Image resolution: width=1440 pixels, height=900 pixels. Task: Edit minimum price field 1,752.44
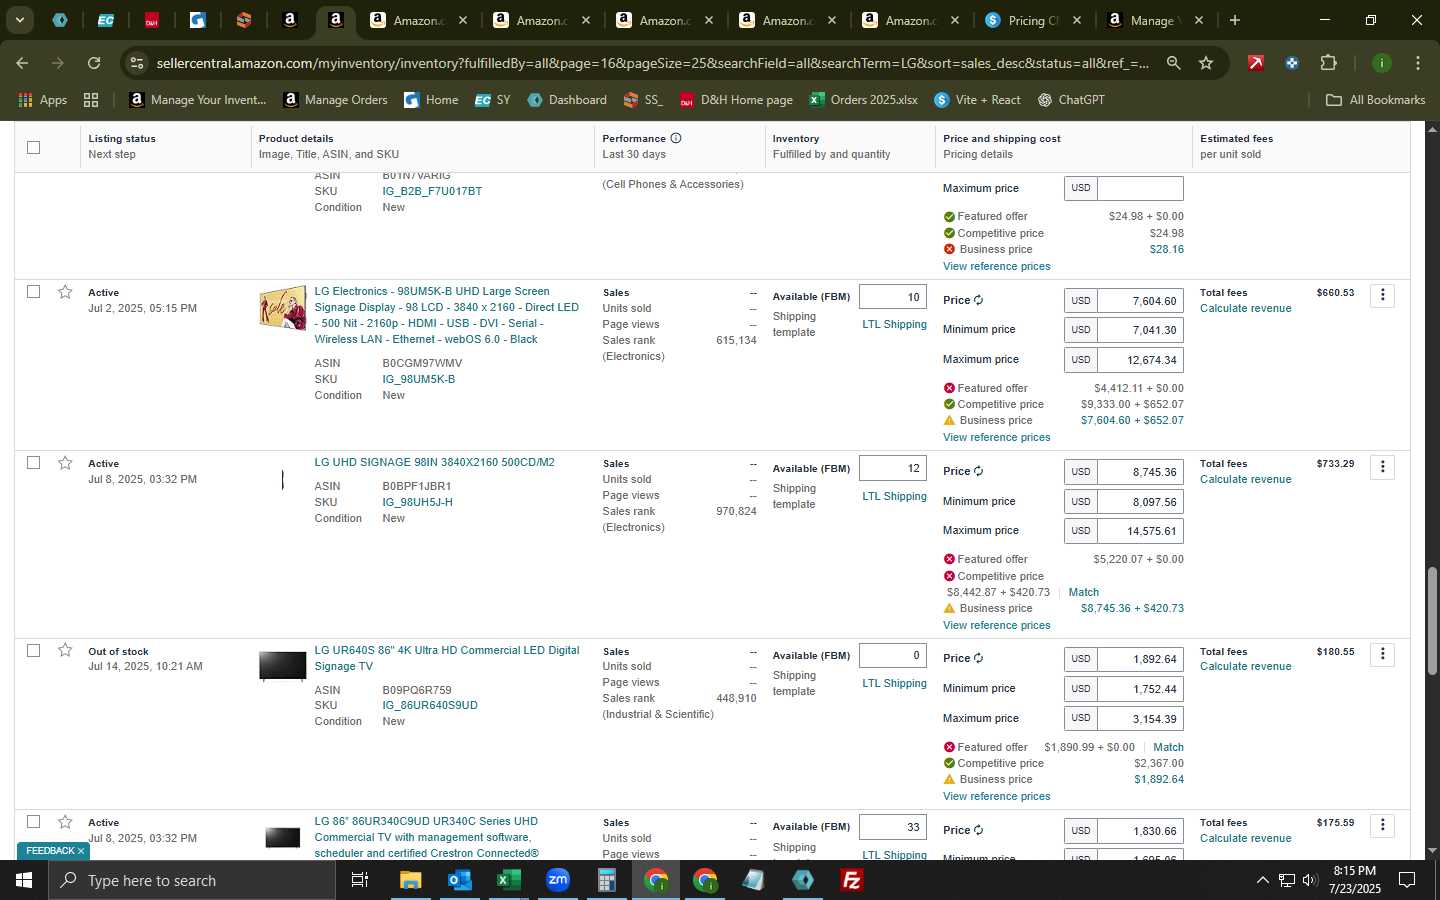pyautogui.click(x=1140, y=689)
